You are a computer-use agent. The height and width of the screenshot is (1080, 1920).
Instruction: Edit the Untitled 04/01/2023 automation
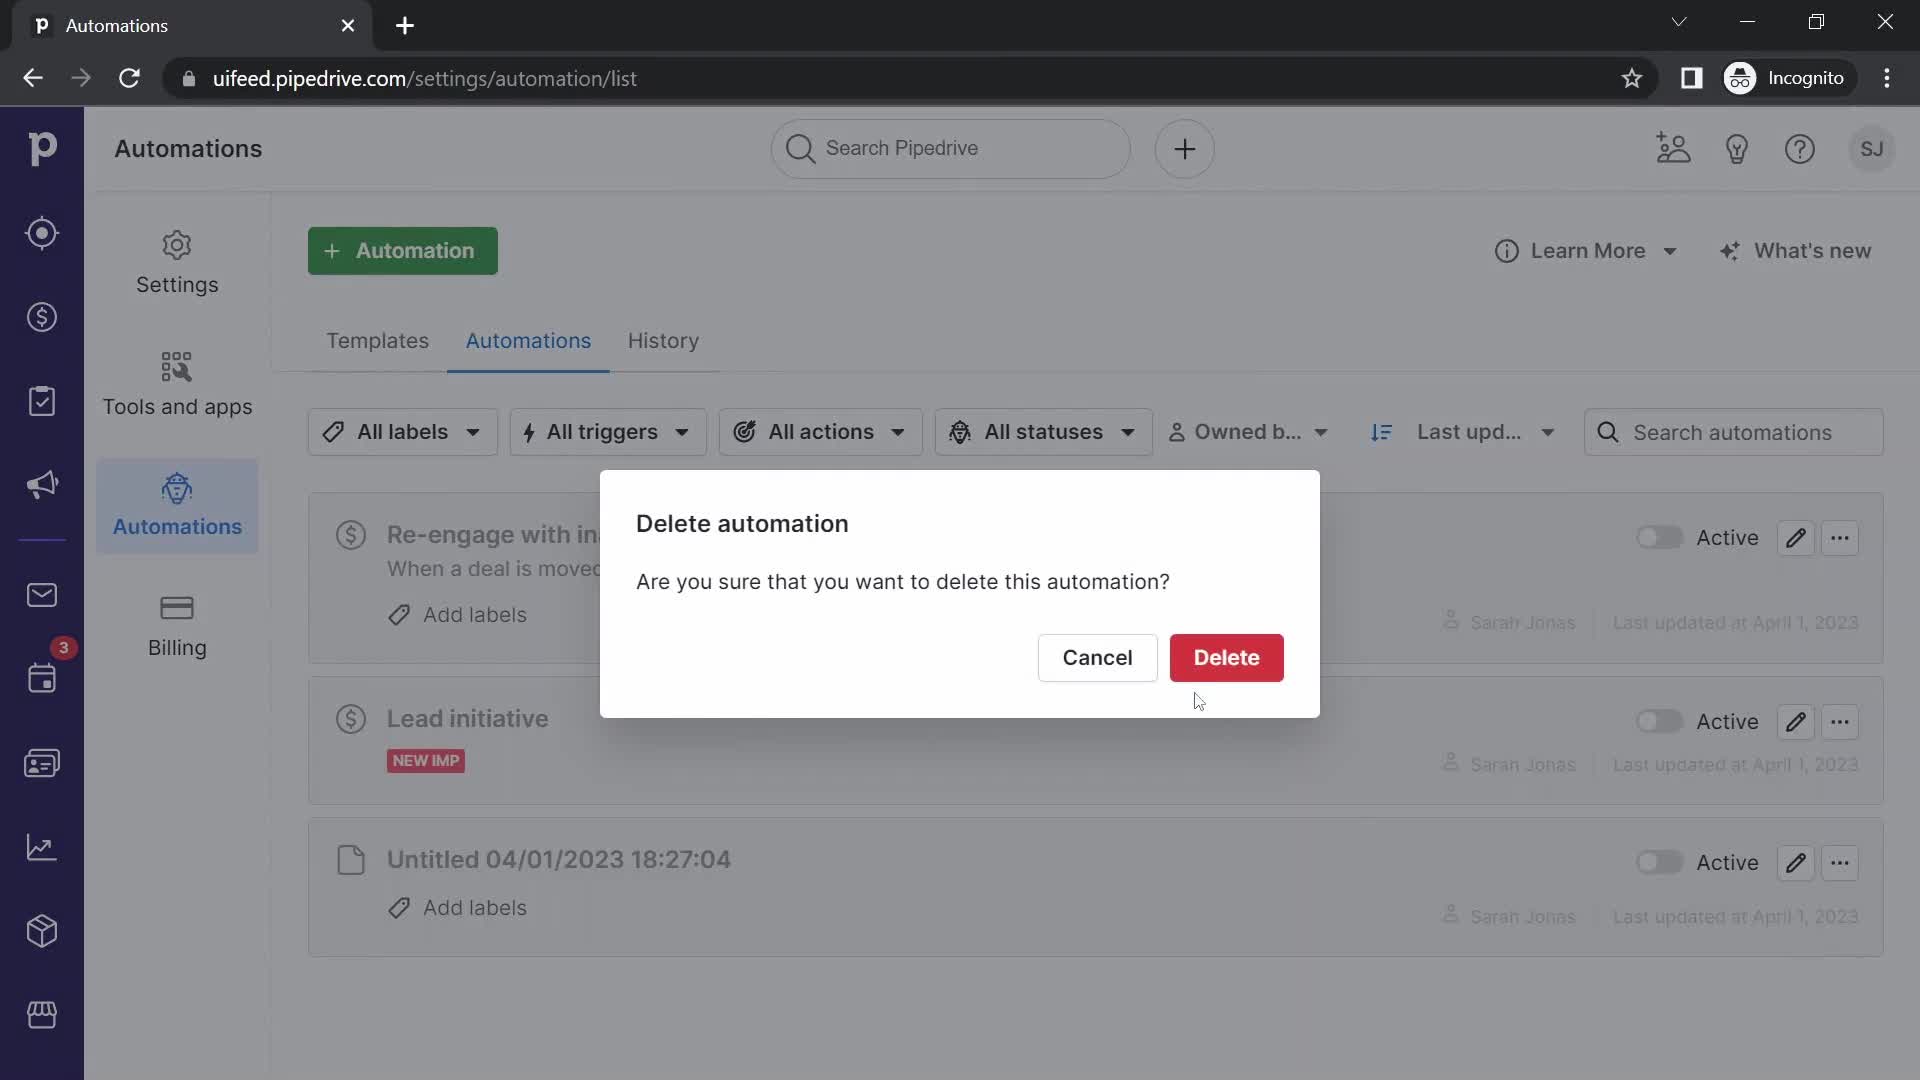[x=1796, y=863]
